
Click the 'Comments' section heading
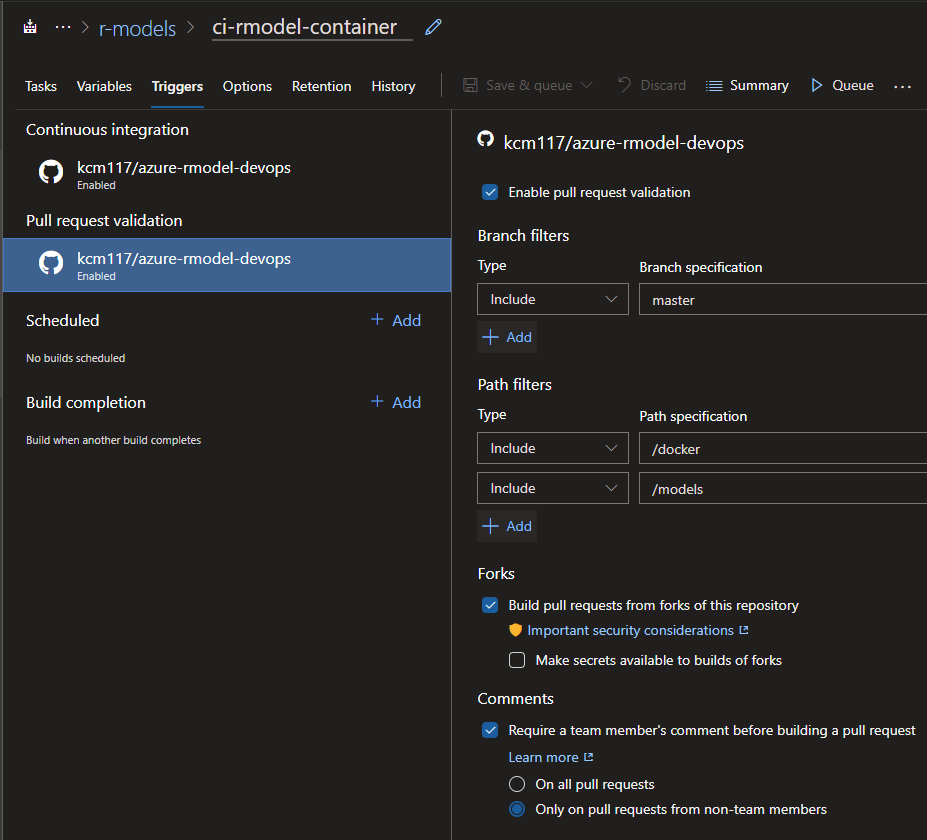(516, 699)
